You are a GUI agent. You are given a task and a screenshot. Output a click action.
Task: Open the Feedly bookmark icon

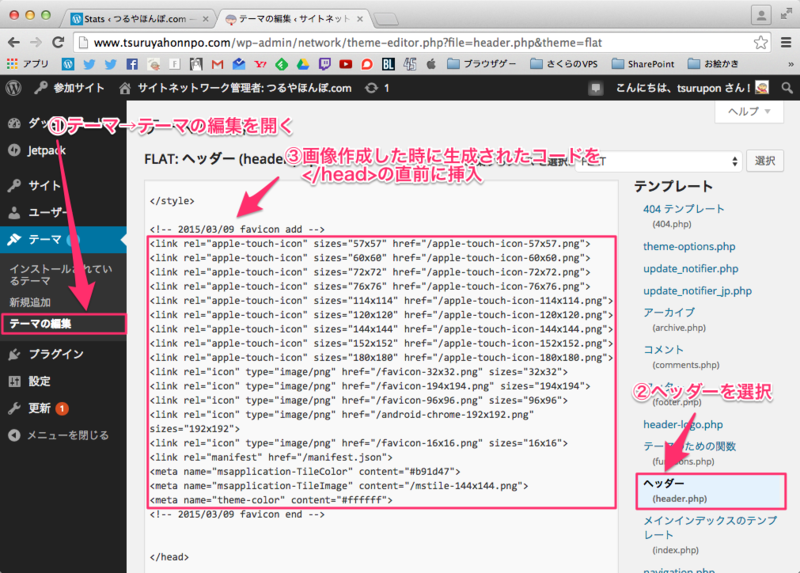pyautogui.click(x=282, y=64)
